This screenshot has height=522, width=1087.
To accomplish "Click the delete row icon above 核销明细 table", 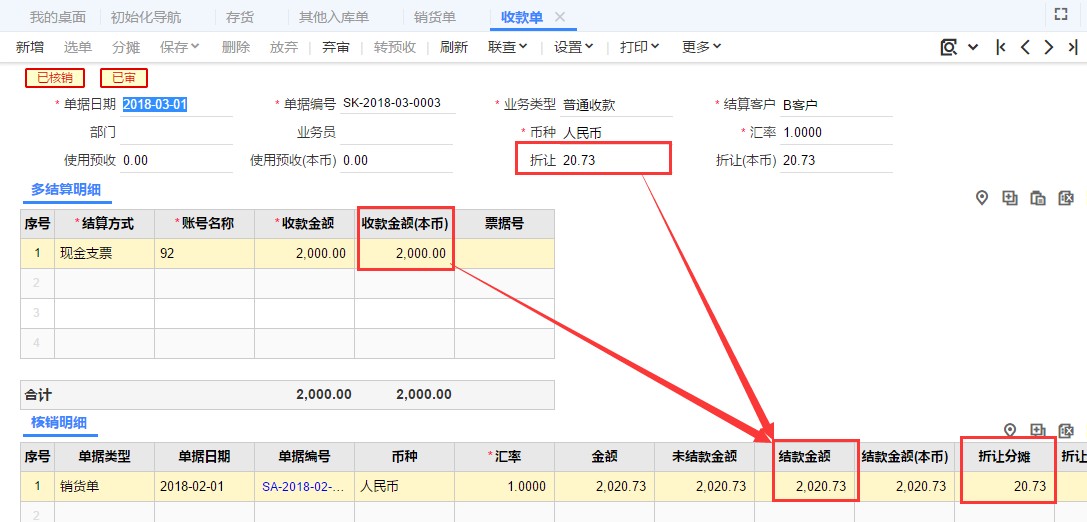I will point(1066,430).
